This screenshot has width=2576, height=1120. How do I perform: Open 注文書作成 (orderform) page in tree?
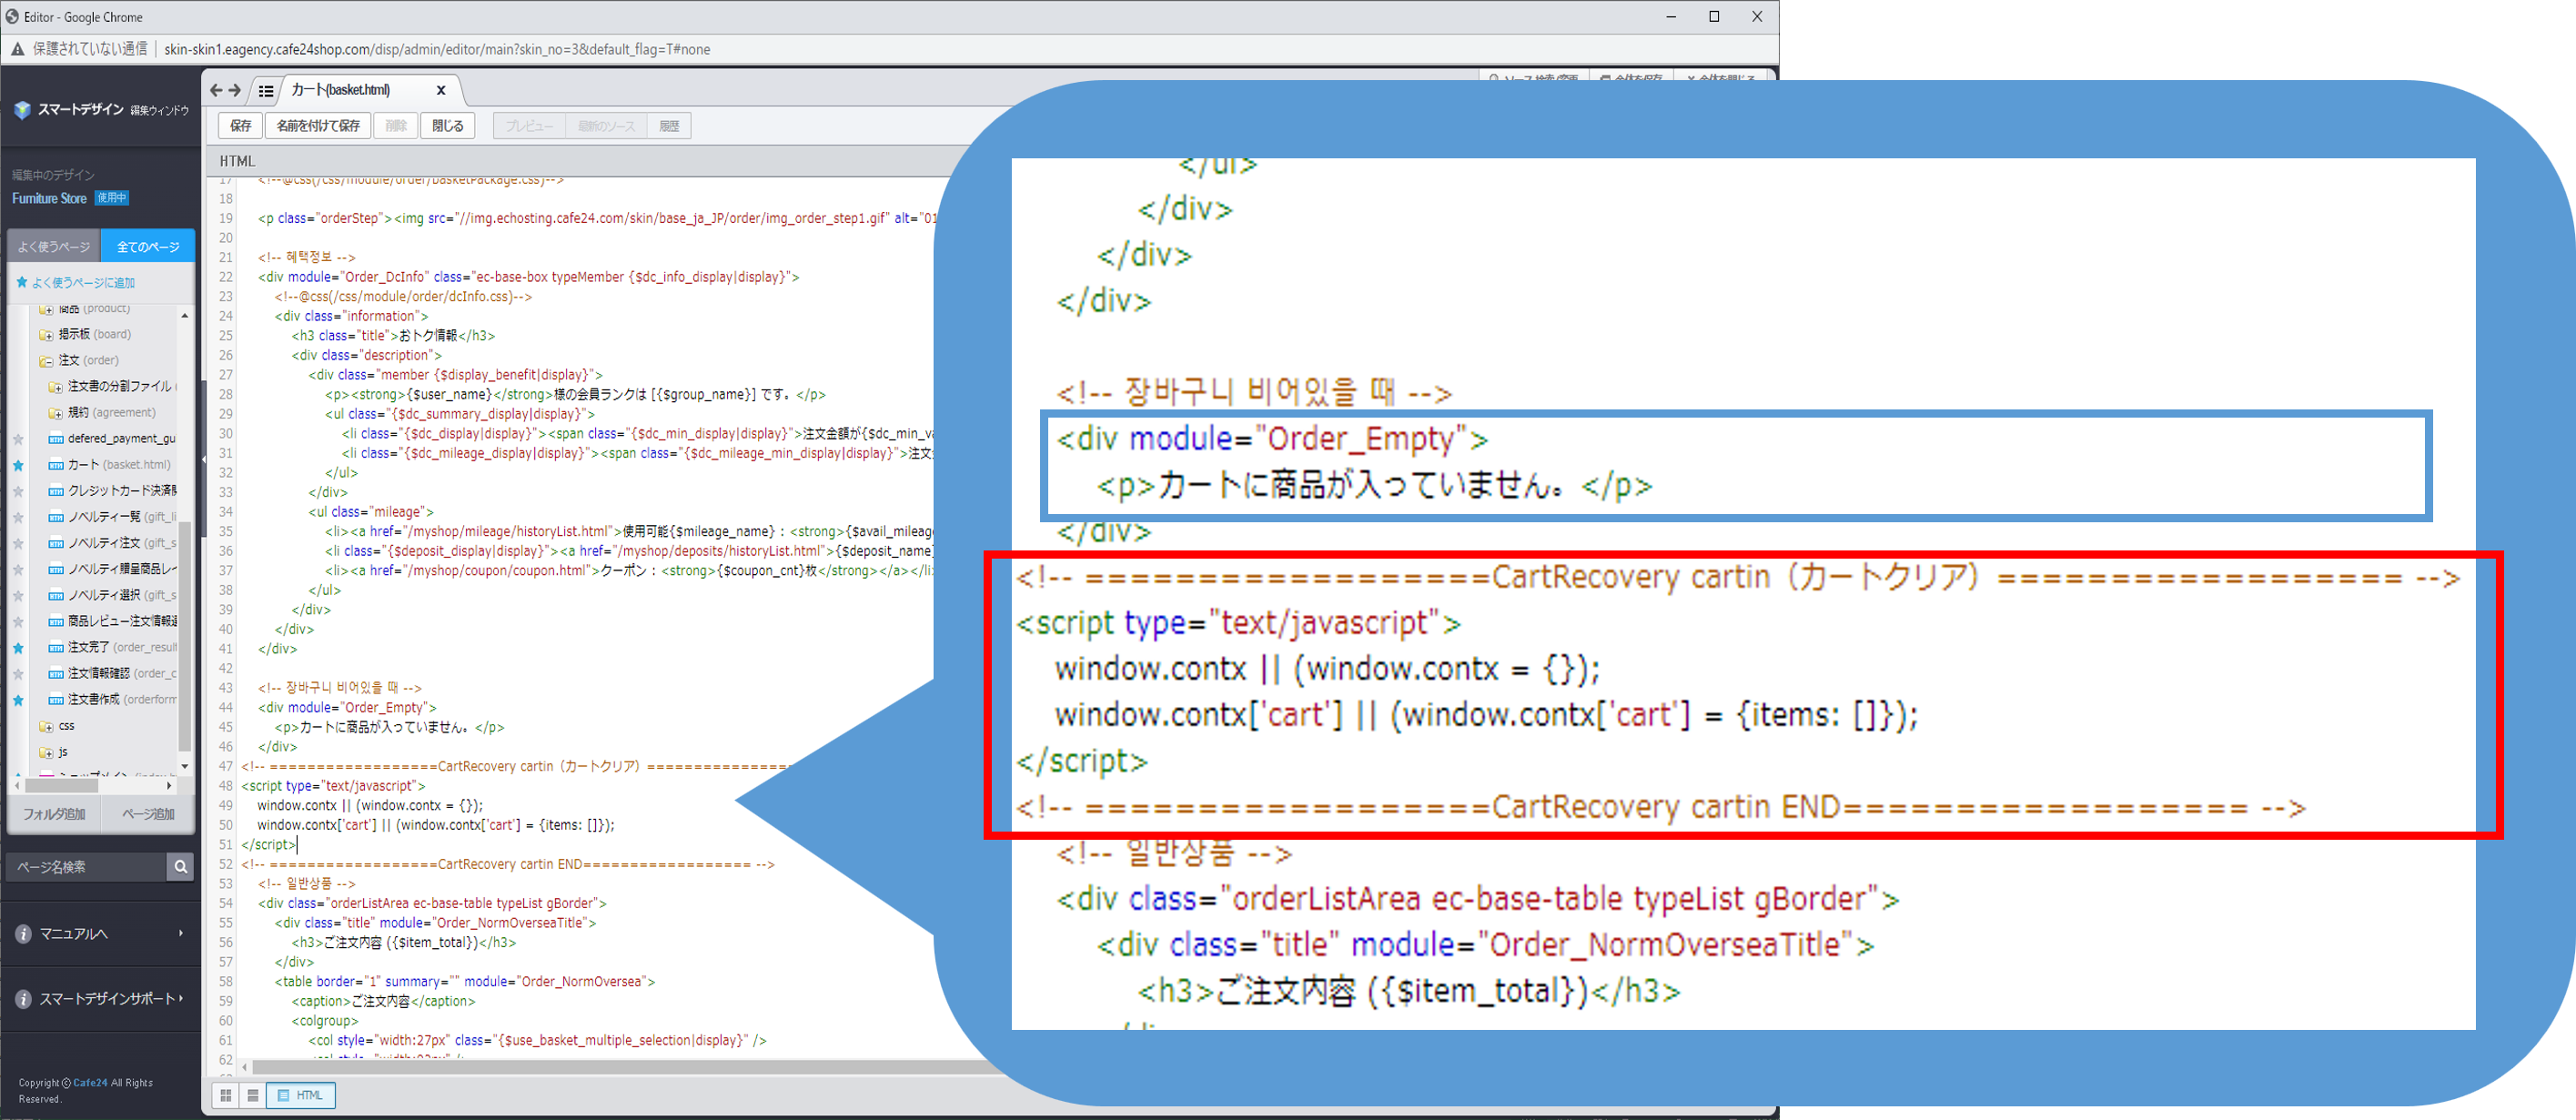tap(122, 700)
